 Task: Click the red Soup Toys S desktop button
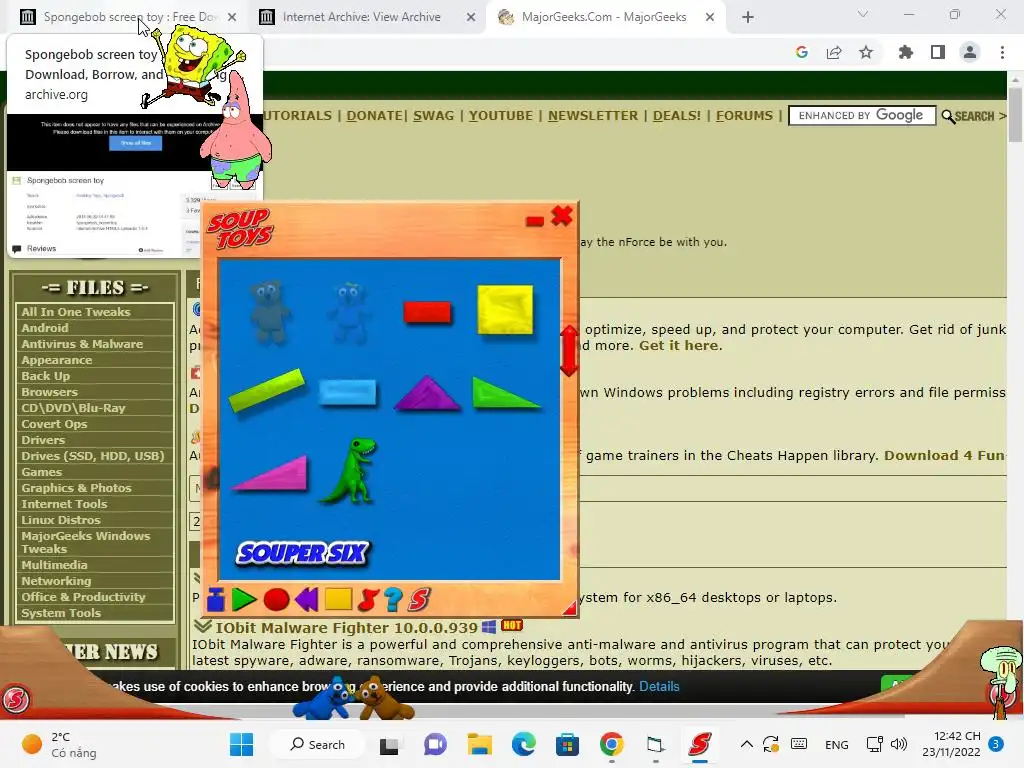click(x=16, y=699)
